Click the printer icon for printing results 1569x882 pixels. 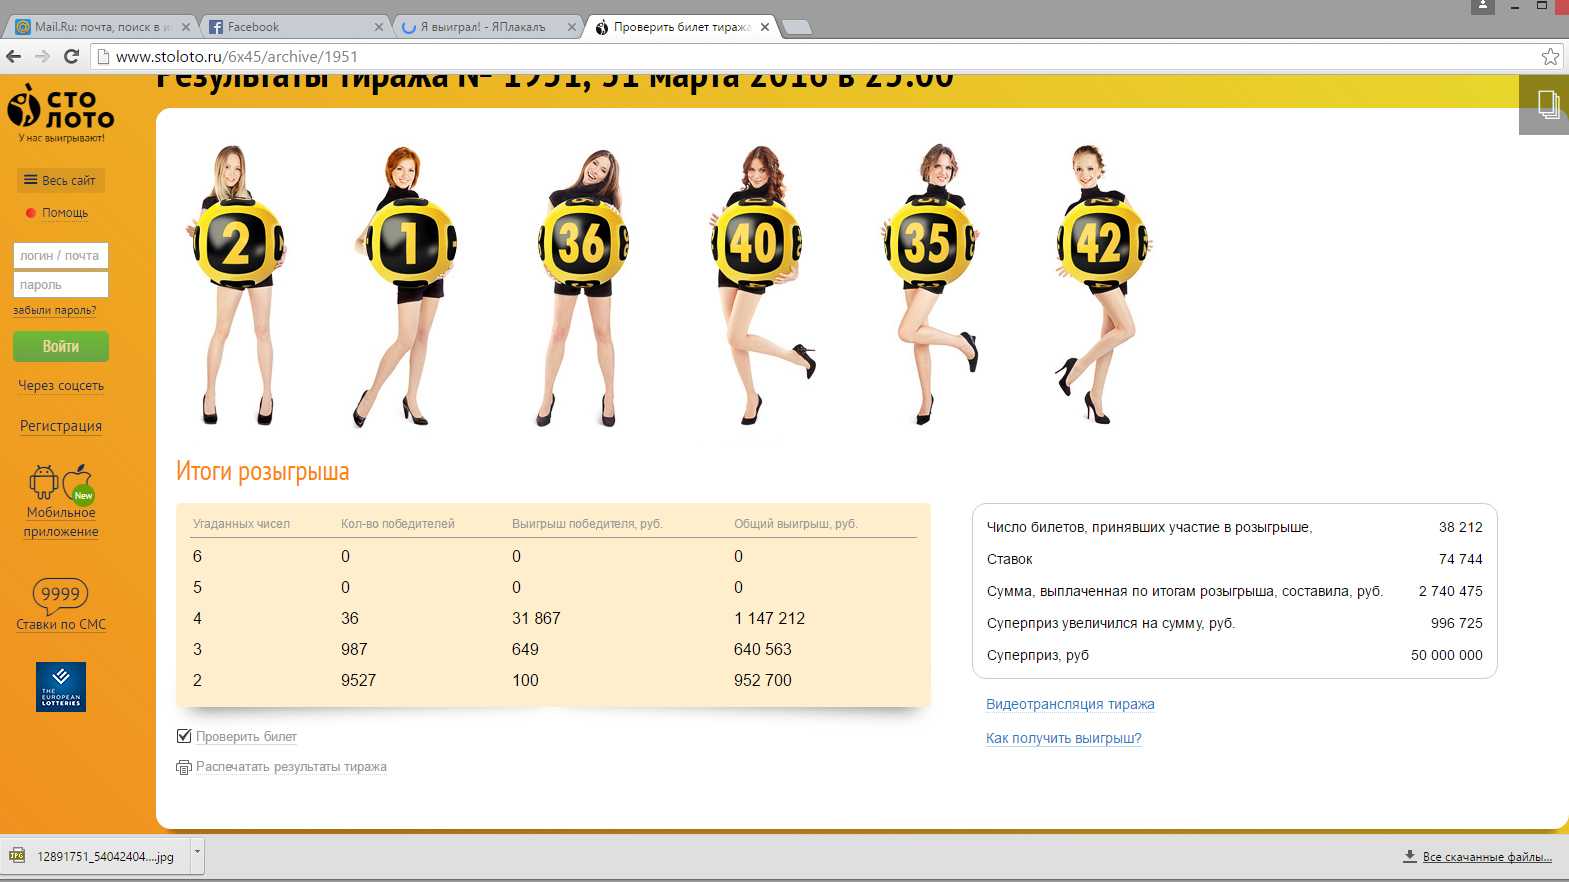184,768
